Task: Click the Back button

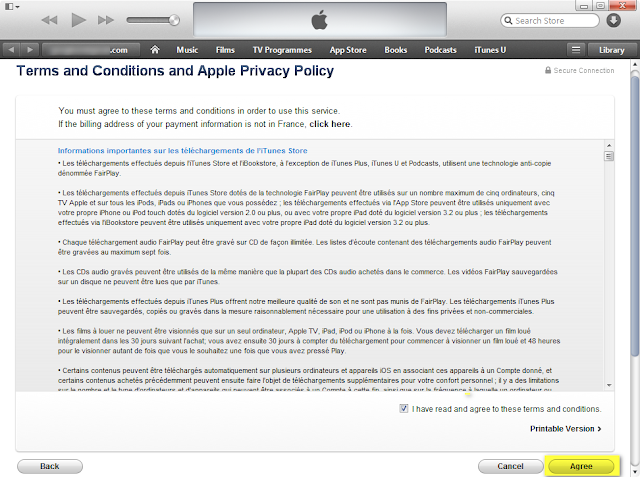Action: [x=50, y=466]
